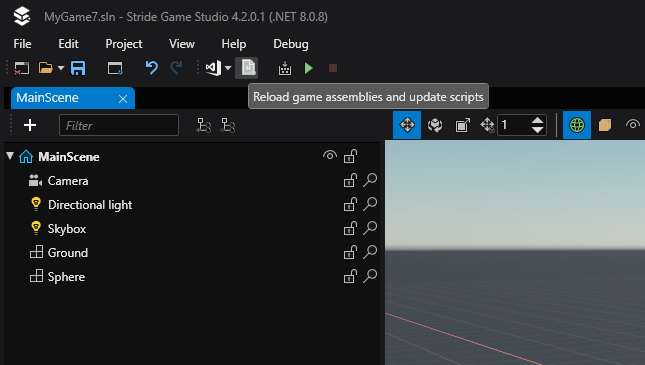This screenshot has width=645, height=365.
Task: Toggle lock on Sphere entity
Action: 350,276
